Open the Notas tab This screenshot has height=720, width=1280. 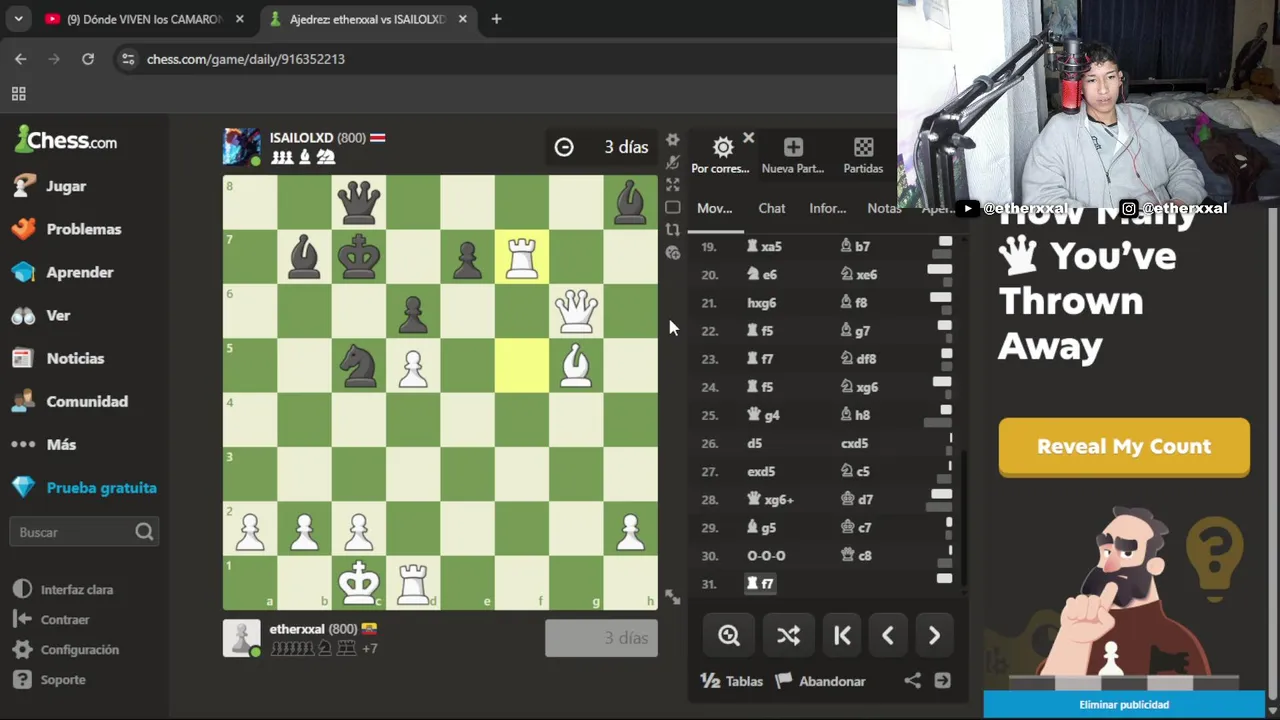(884, 208)
